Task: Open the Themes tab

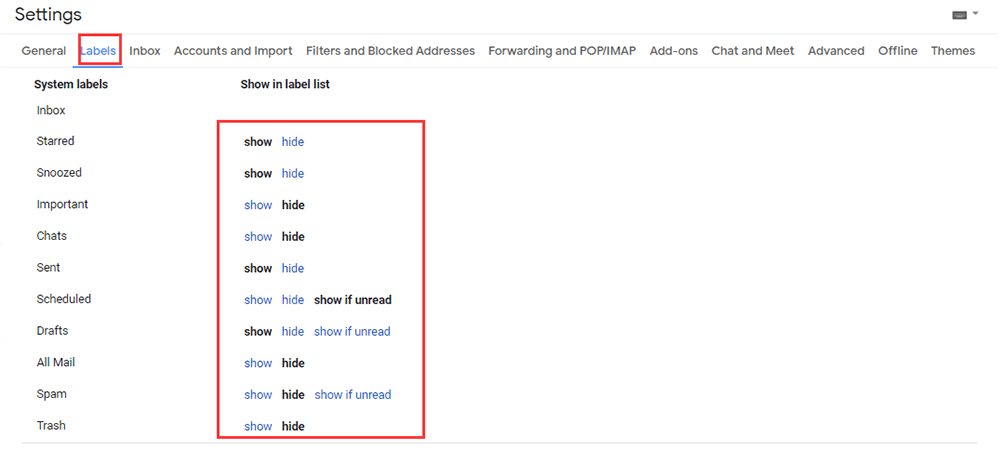Action: coord(952,51)
